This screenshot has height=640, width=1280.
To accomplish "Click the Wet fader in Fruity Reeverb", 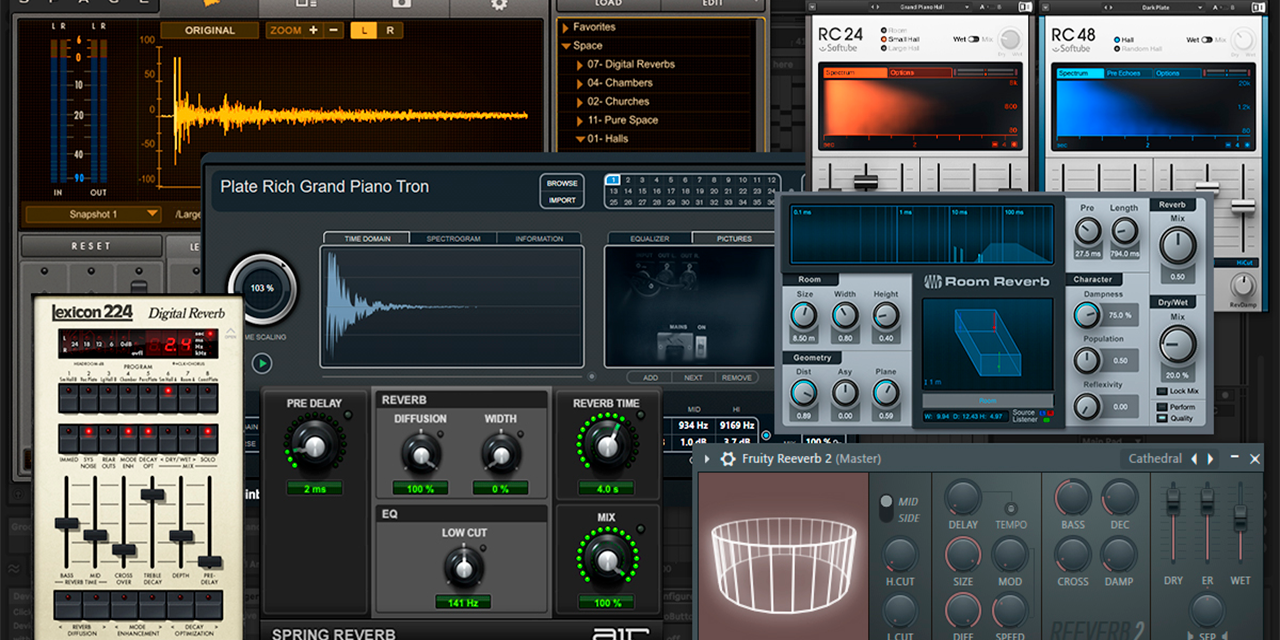I will point(1240,518).
